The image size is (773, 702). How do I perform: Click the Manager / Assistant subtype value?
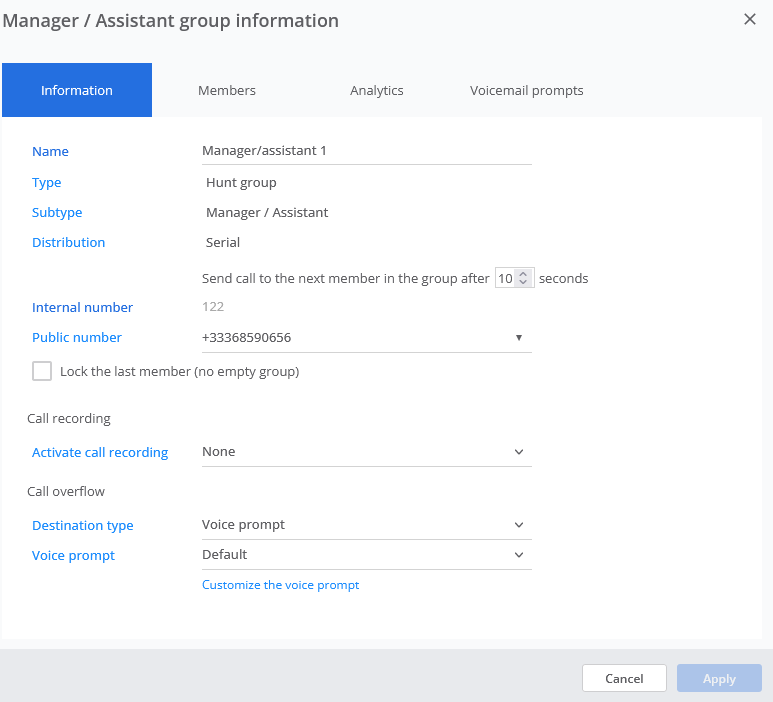267,212
